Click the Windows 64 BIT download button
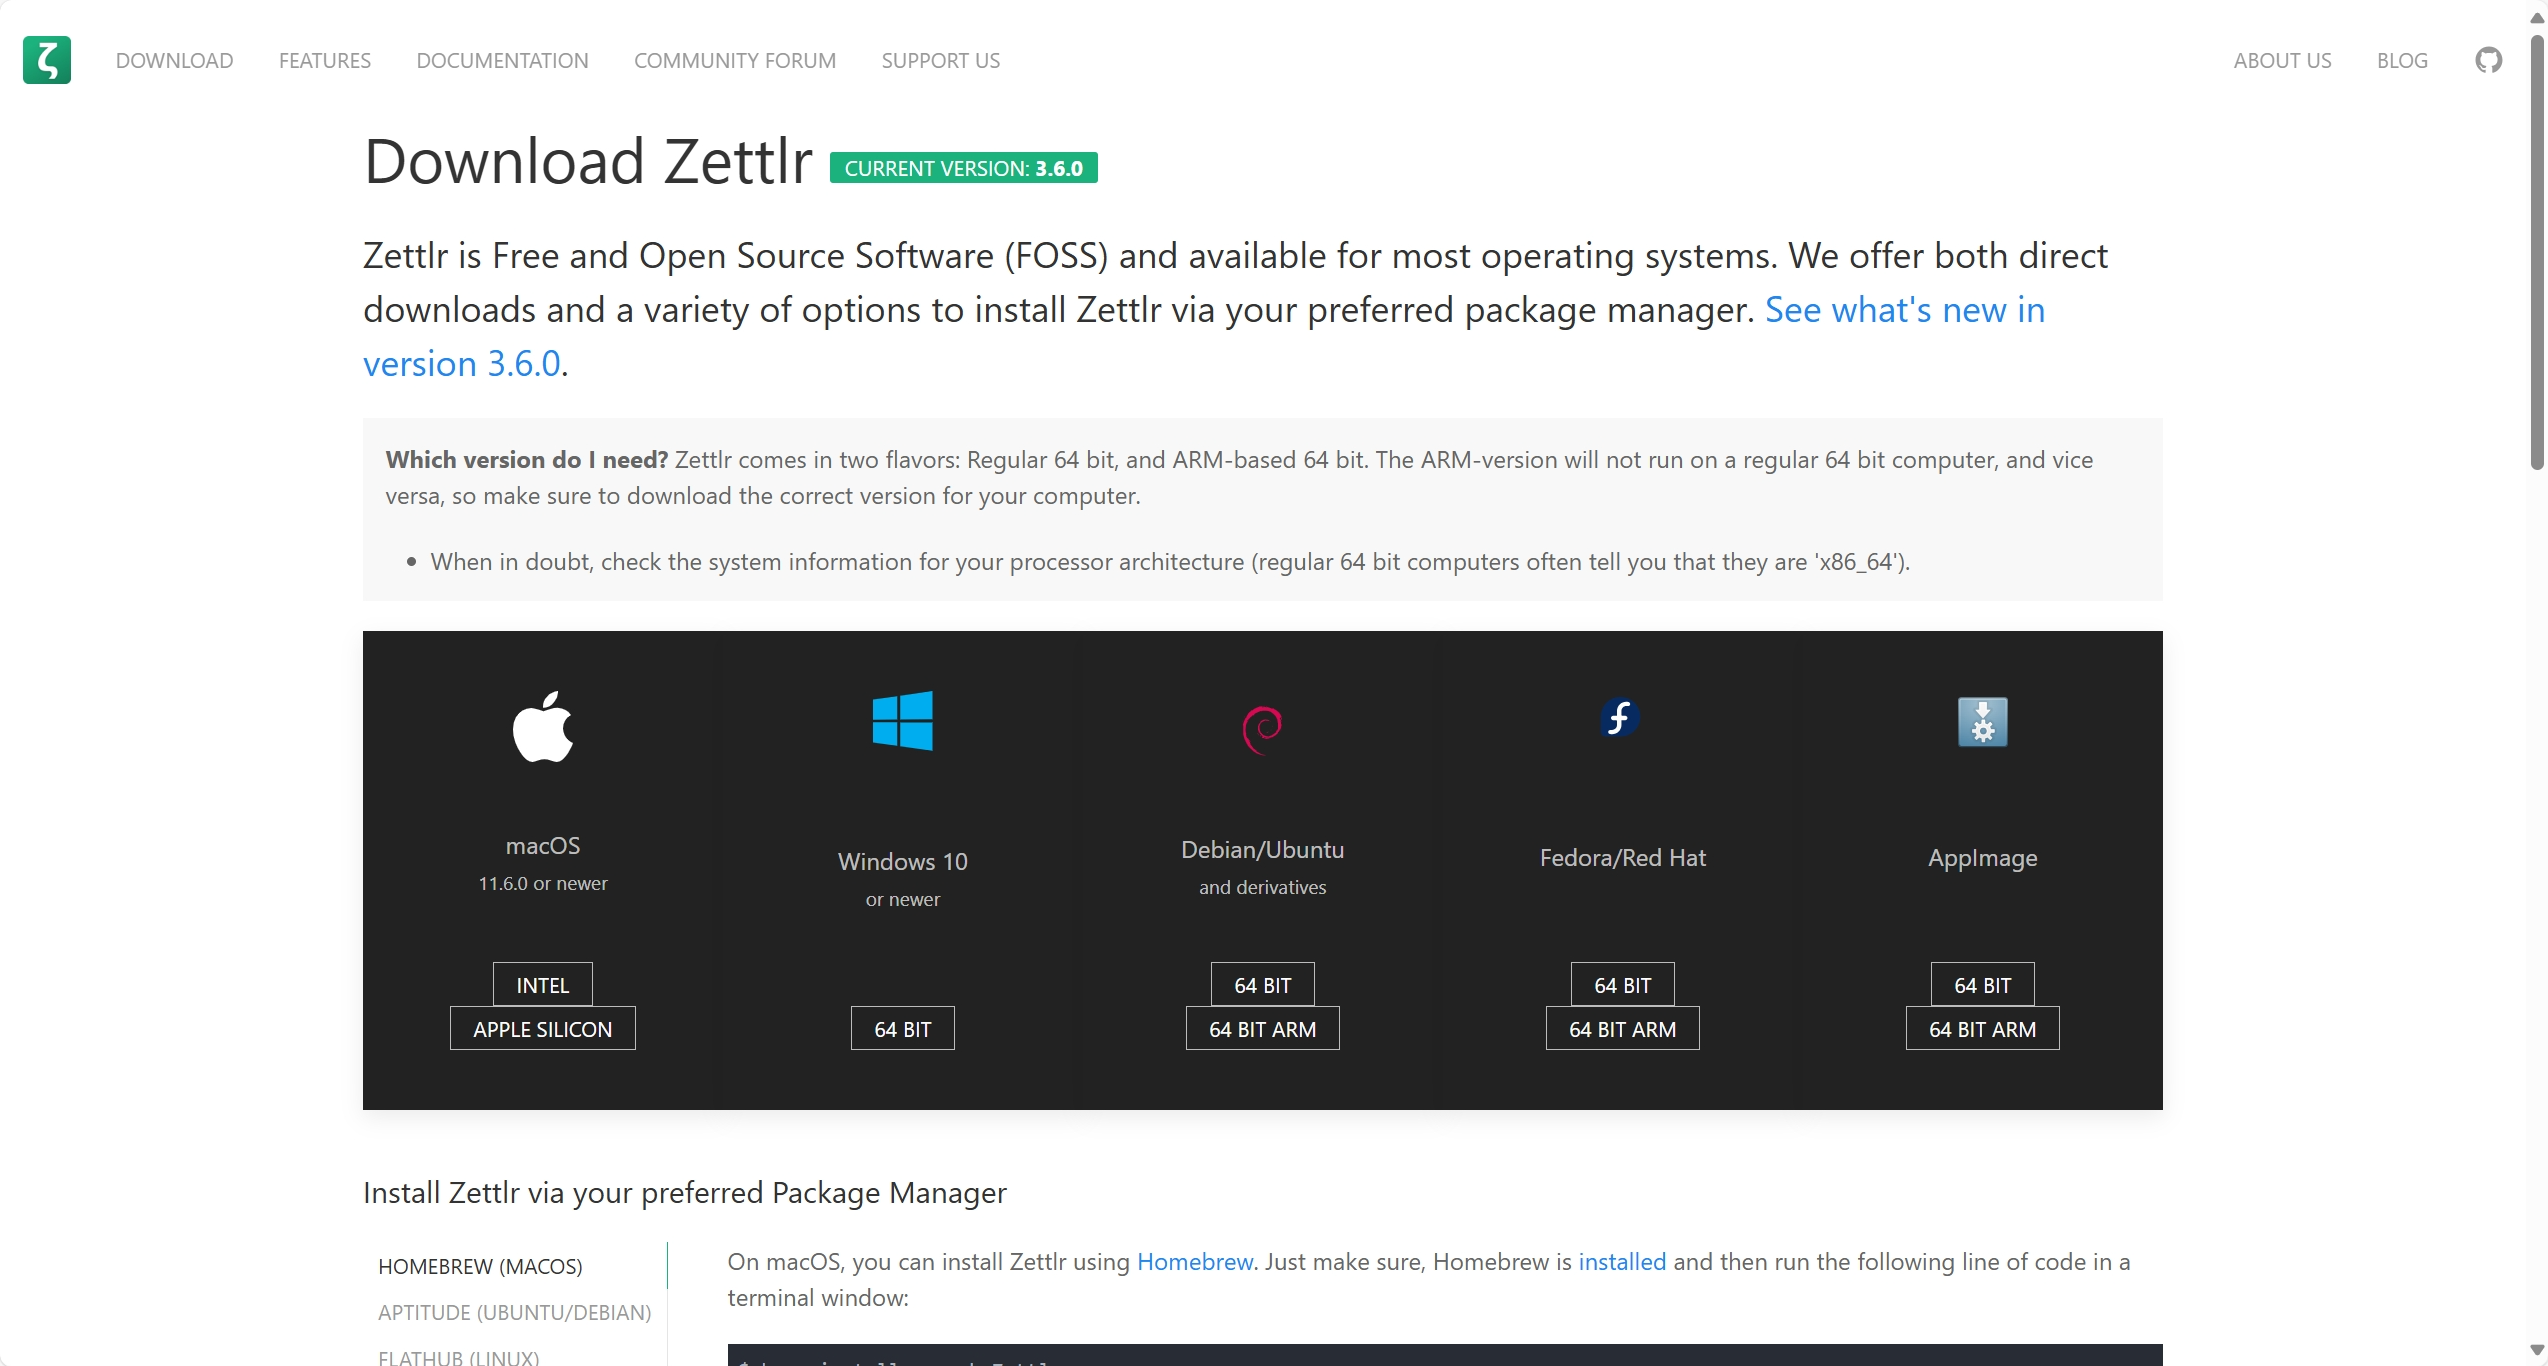 pos(901,1028)
